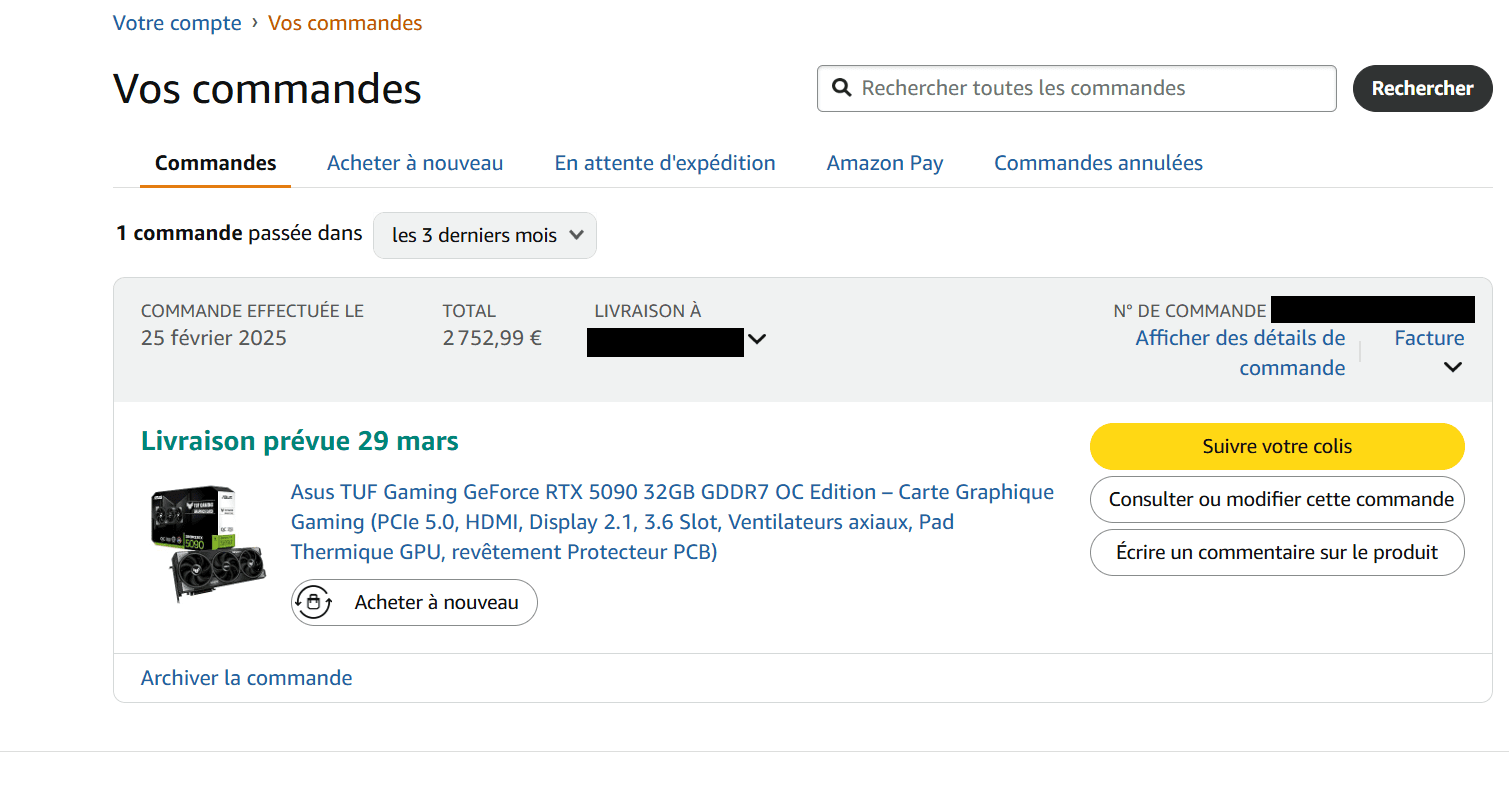Click the RTX 5090 product thumbnail
Screen dimensions: 1509x800
tap(209, 544)
